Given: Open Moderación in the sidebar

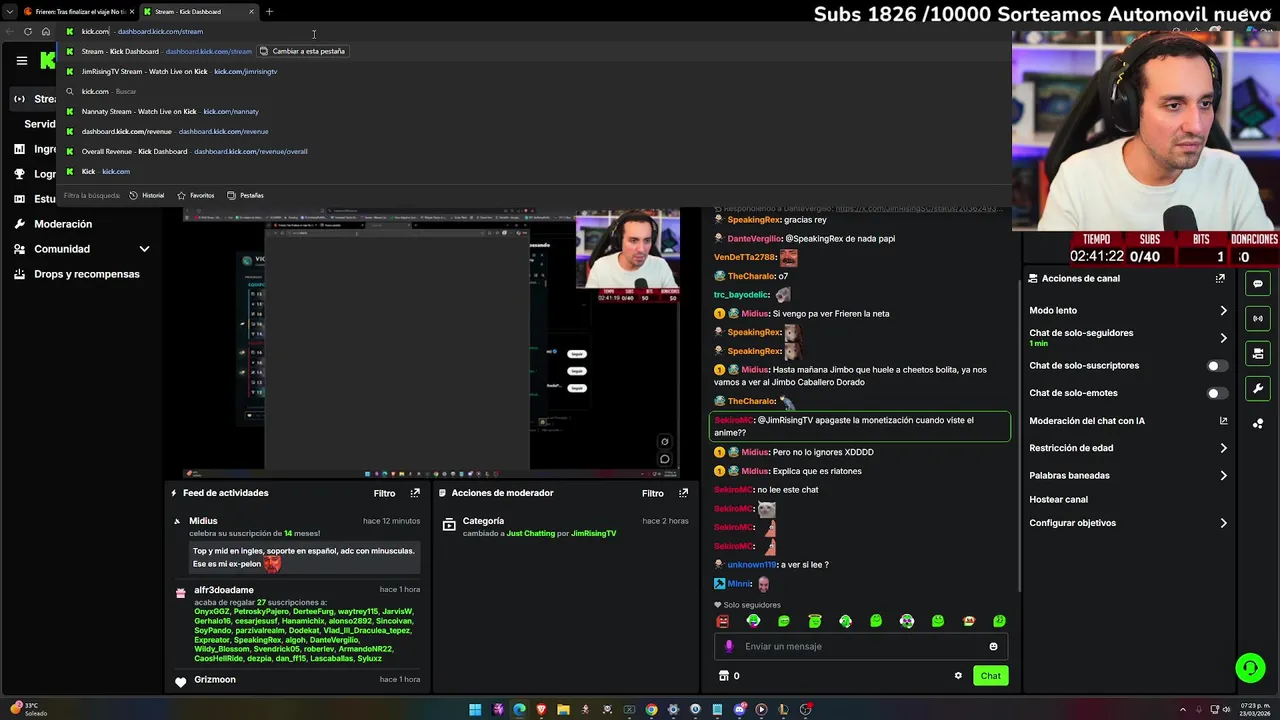Looking at the screenshot, I should pyautogui.click(x=62, y=224).
